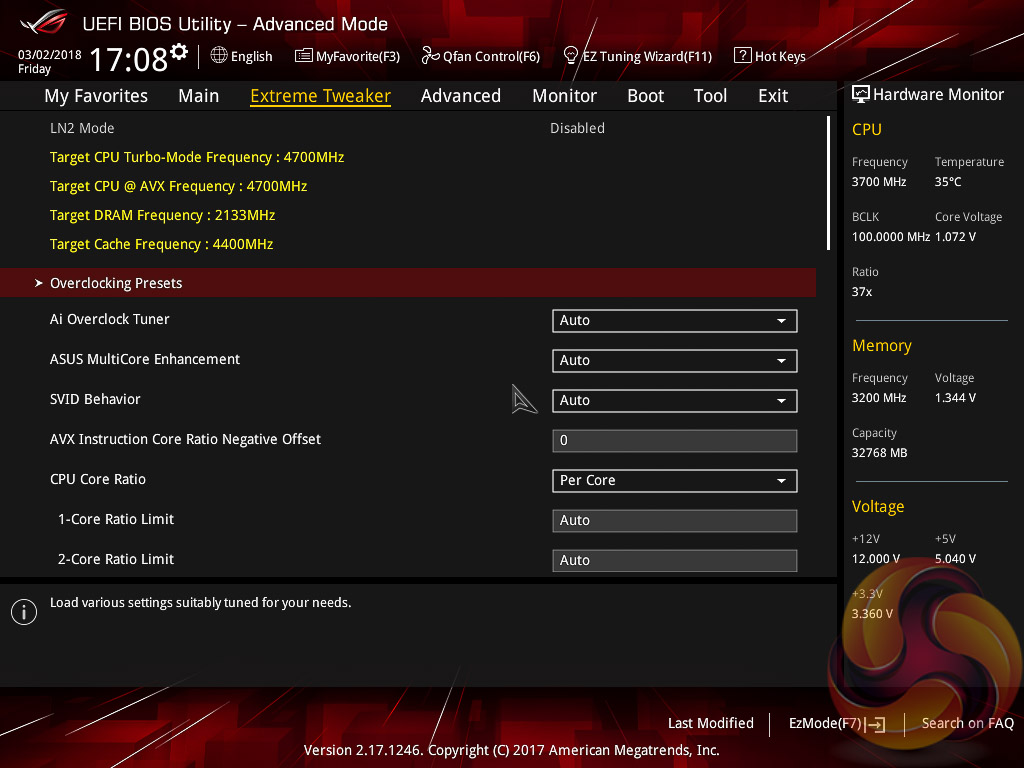Image resolution: width=1024 pixels, height=768 pixels.
Task: Open Last Modified settings
Action: coord(711,723)
